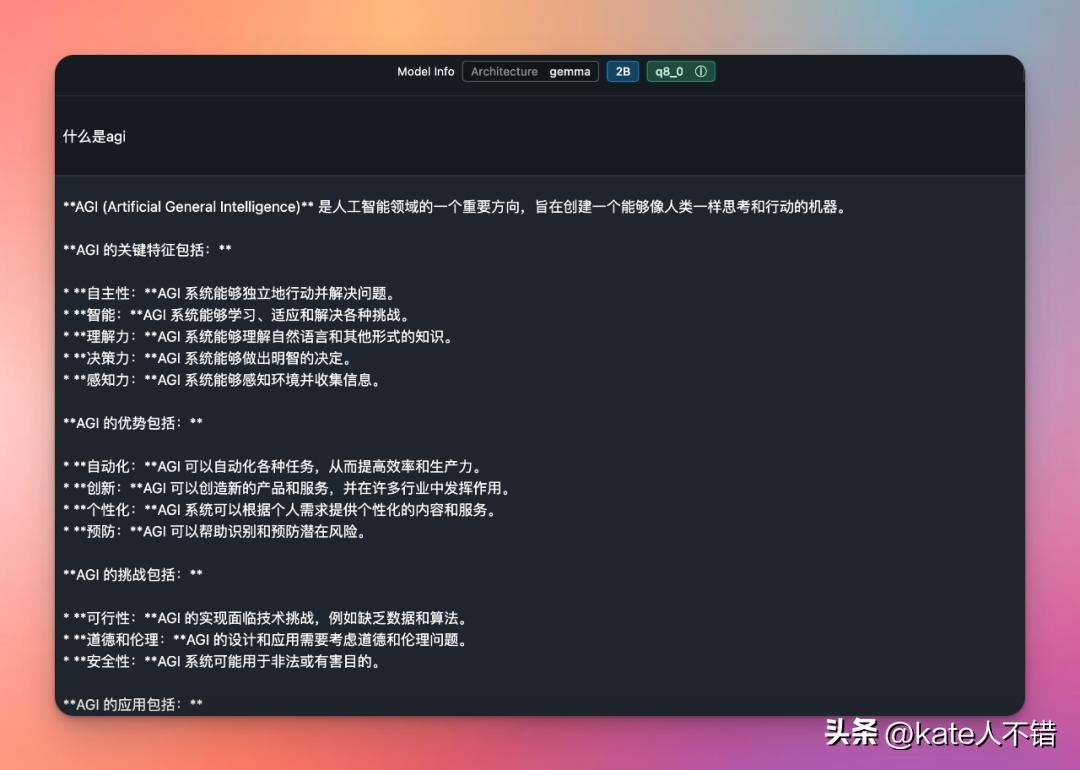Click the Architecture gemma badge
This screenshot has width=1080, height=770.
click(530, 72)
